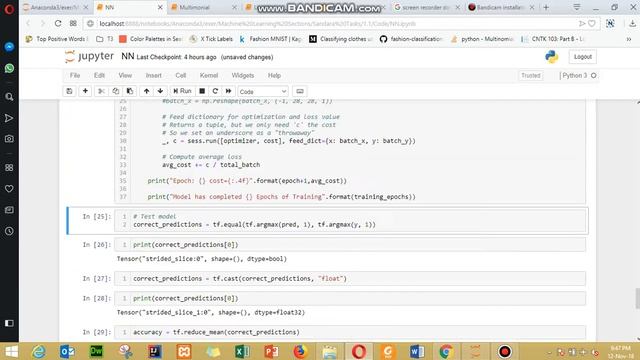Move selected cell down arrow
The image size is (640, 360).
pos(160,91)
